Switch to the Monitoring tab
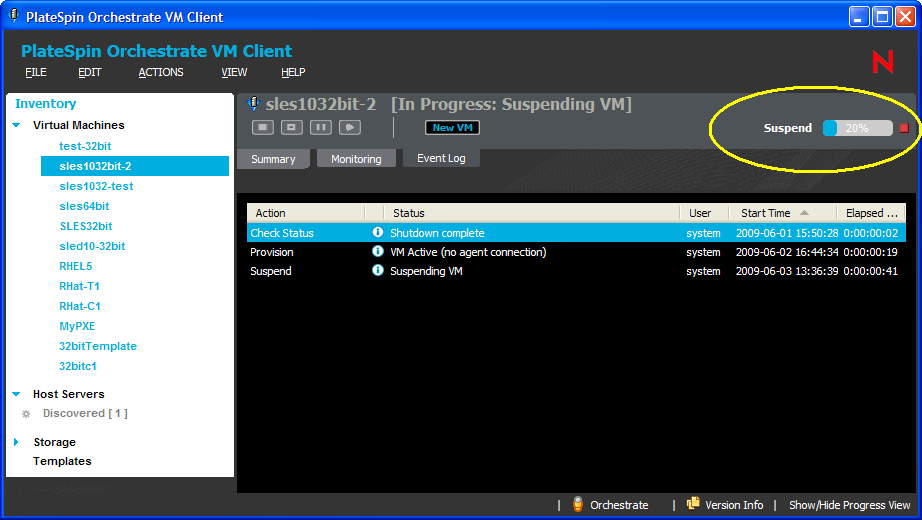 coord(356,159)
